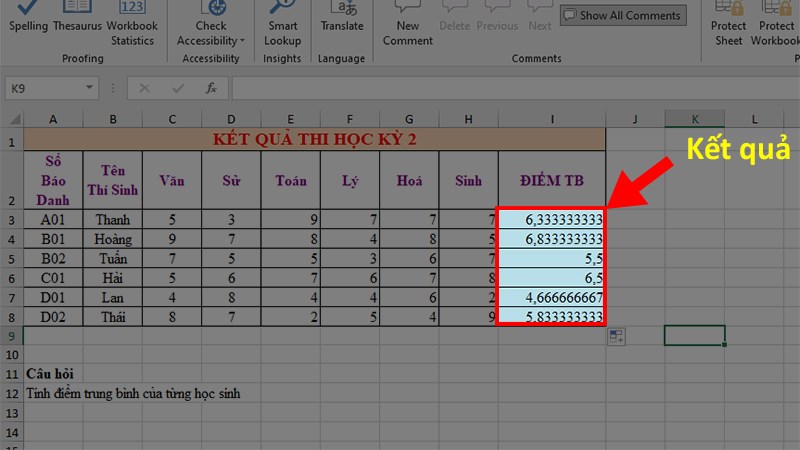
Task: Select the row 9 header
Action: point(11,335)
